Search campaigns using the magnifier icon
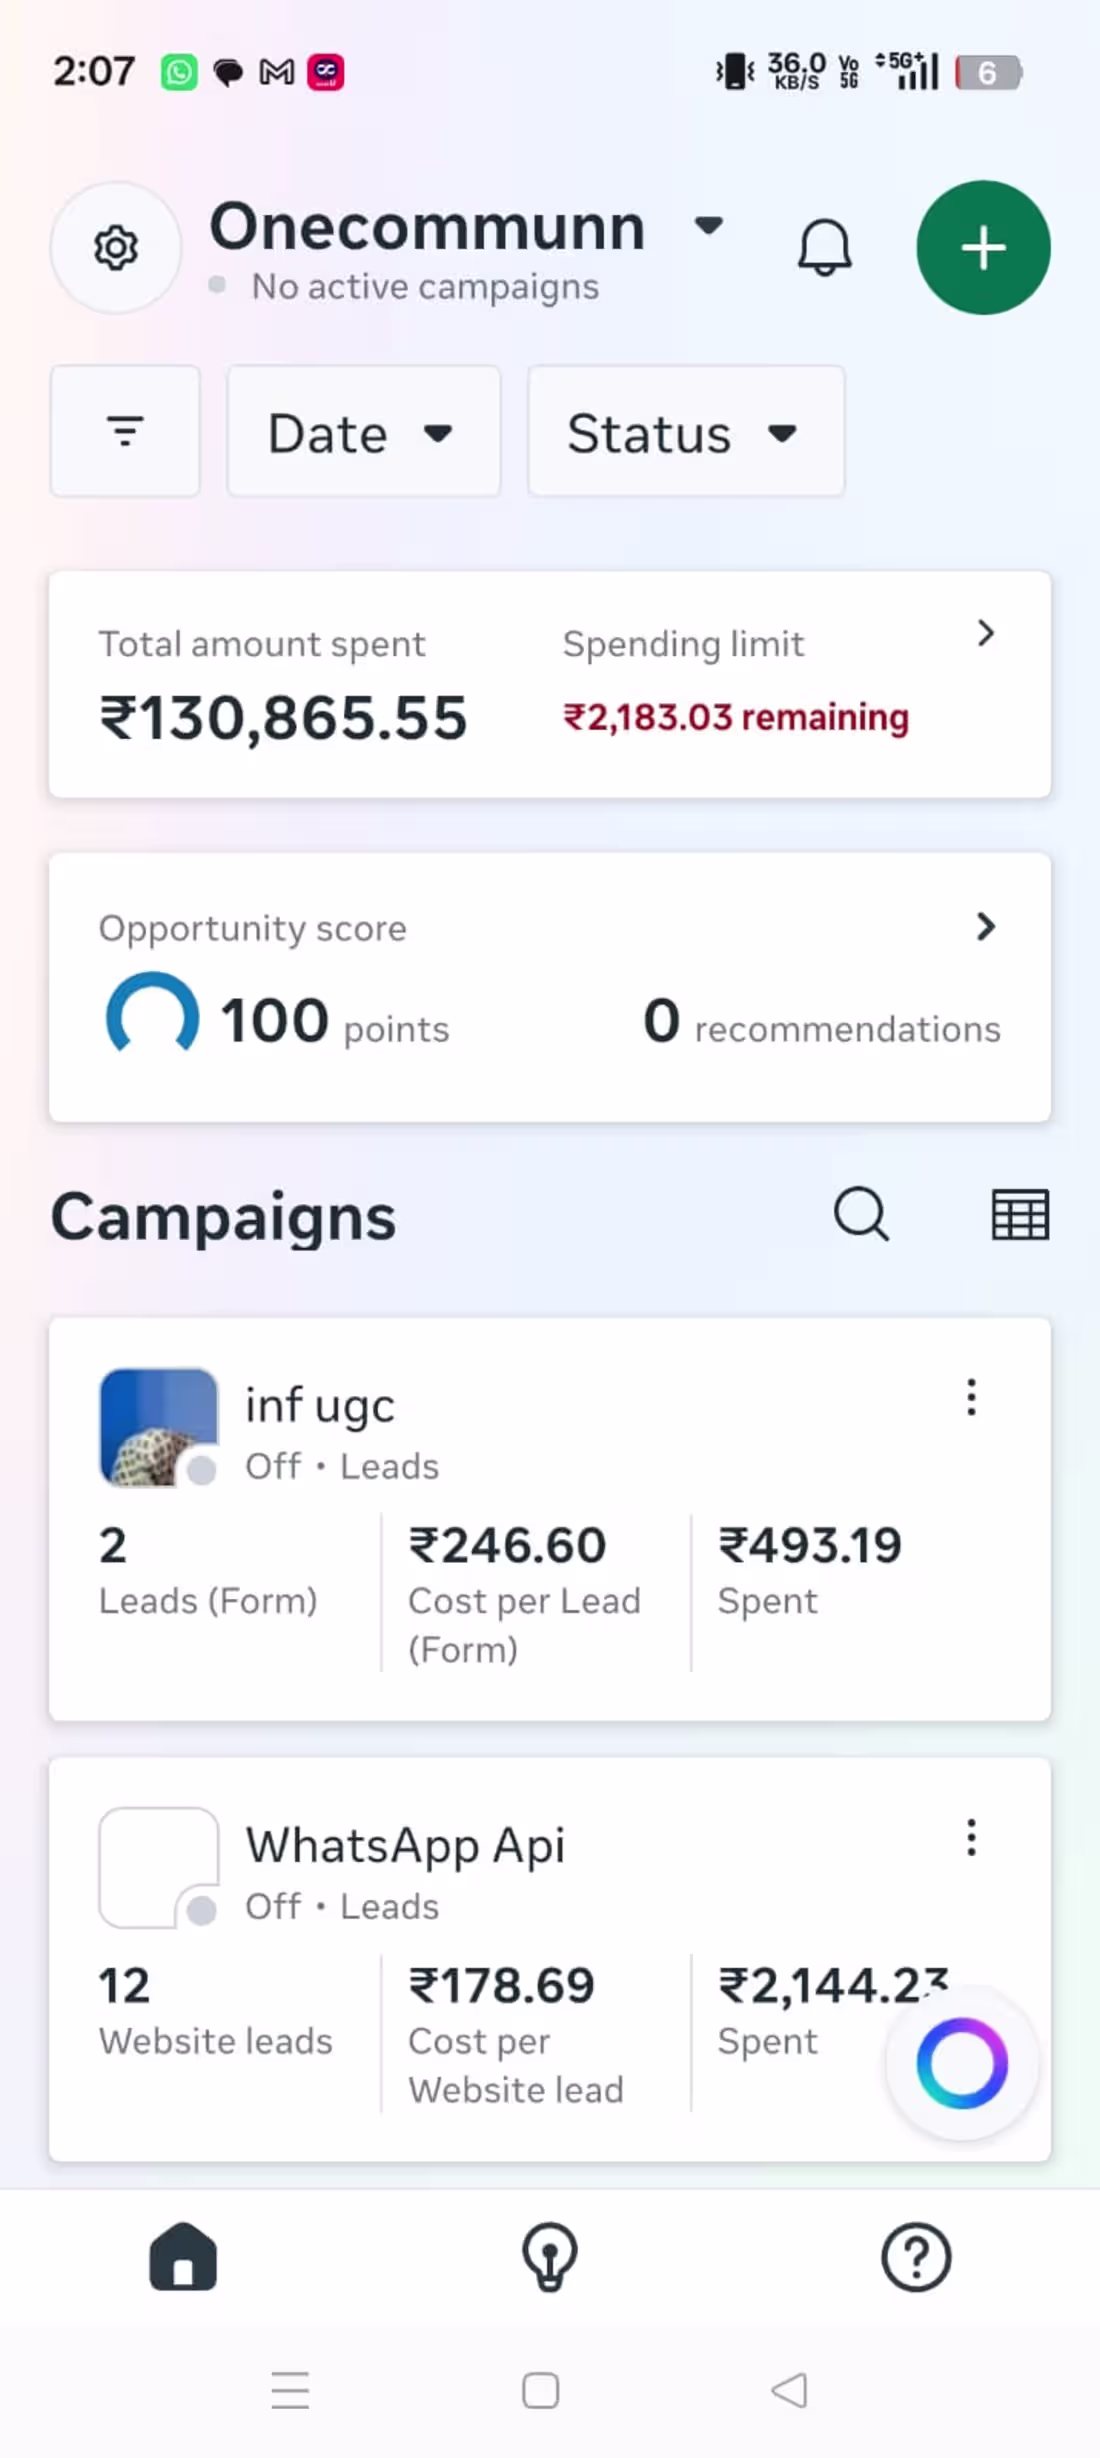Image resolution: width=1100 pixels, height=2458 pixels. [861, 1215]
